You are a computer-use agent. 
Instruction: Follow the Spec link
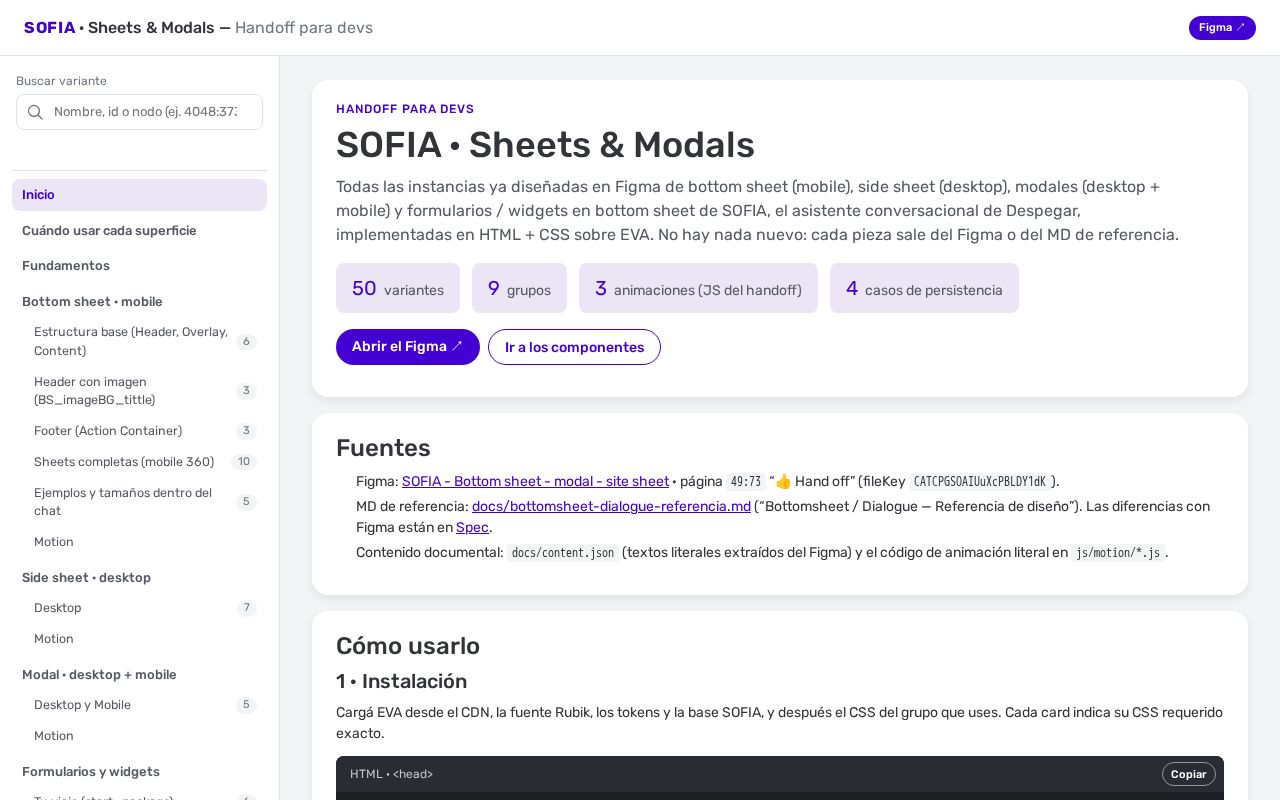point(472,527)
